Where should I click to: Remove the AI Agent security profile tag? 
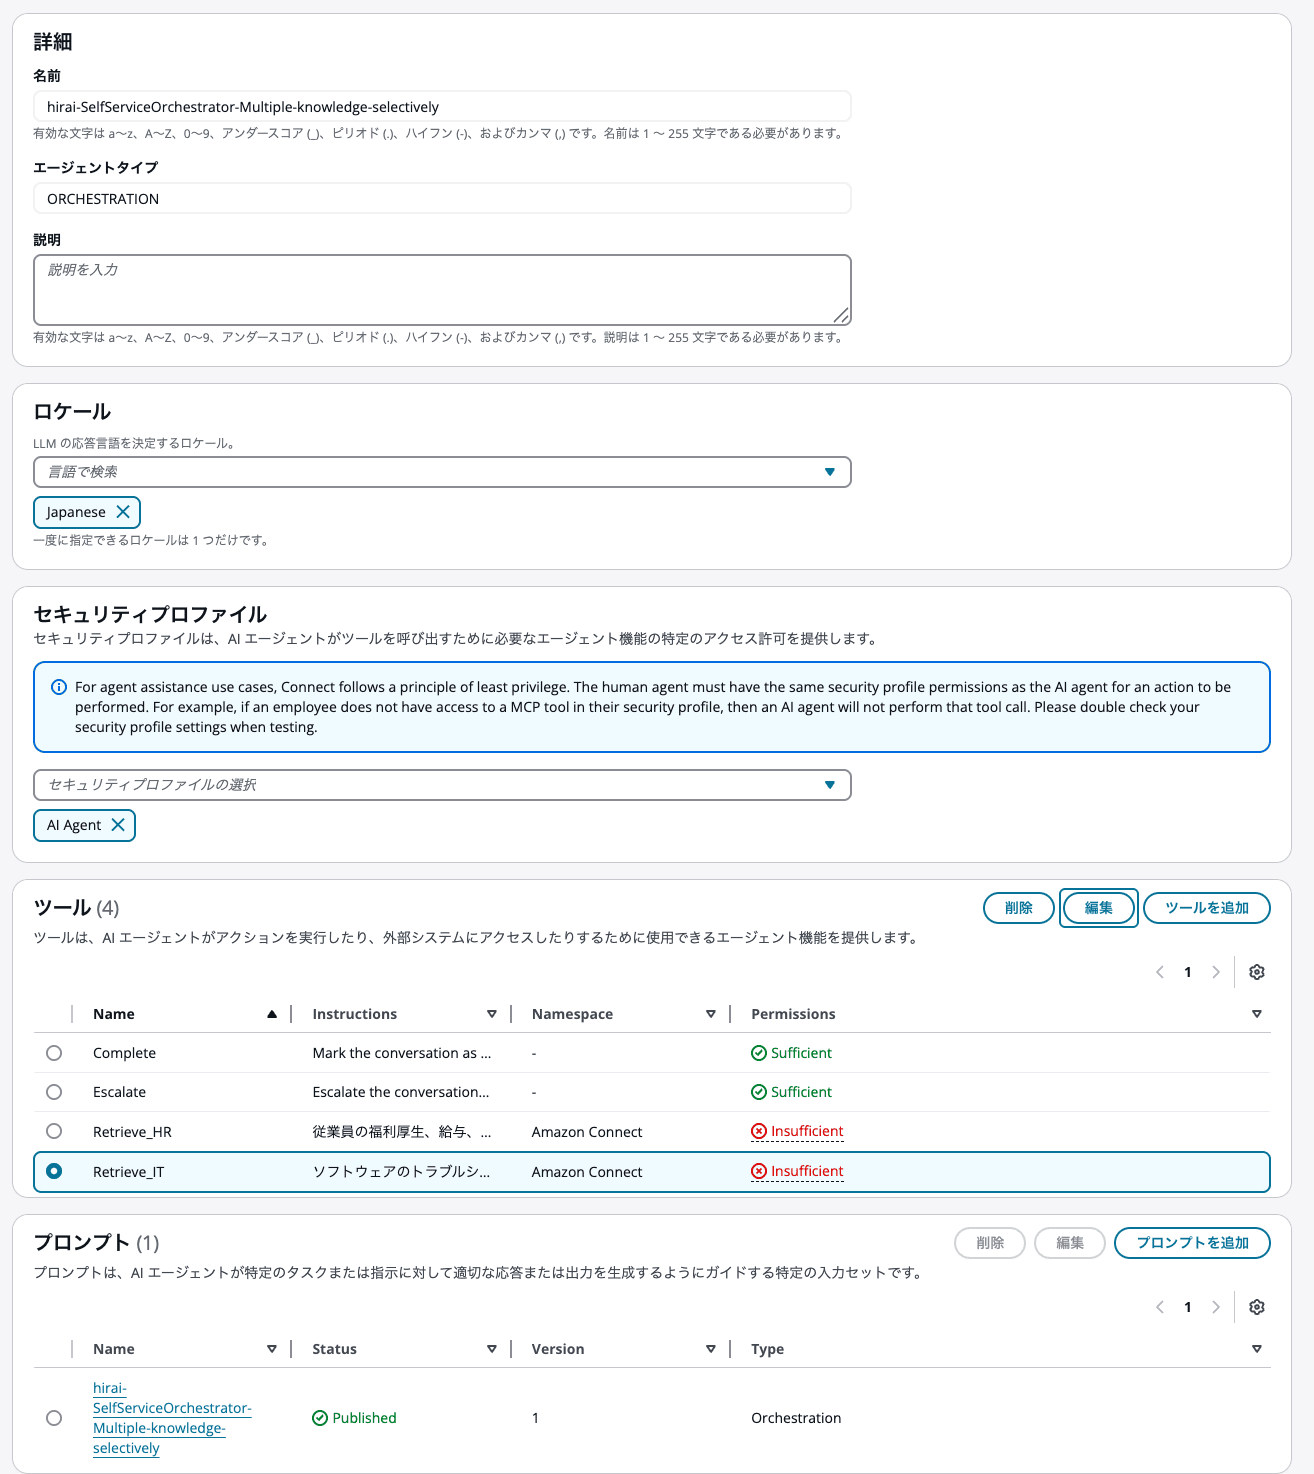click(x=118, y=825)
